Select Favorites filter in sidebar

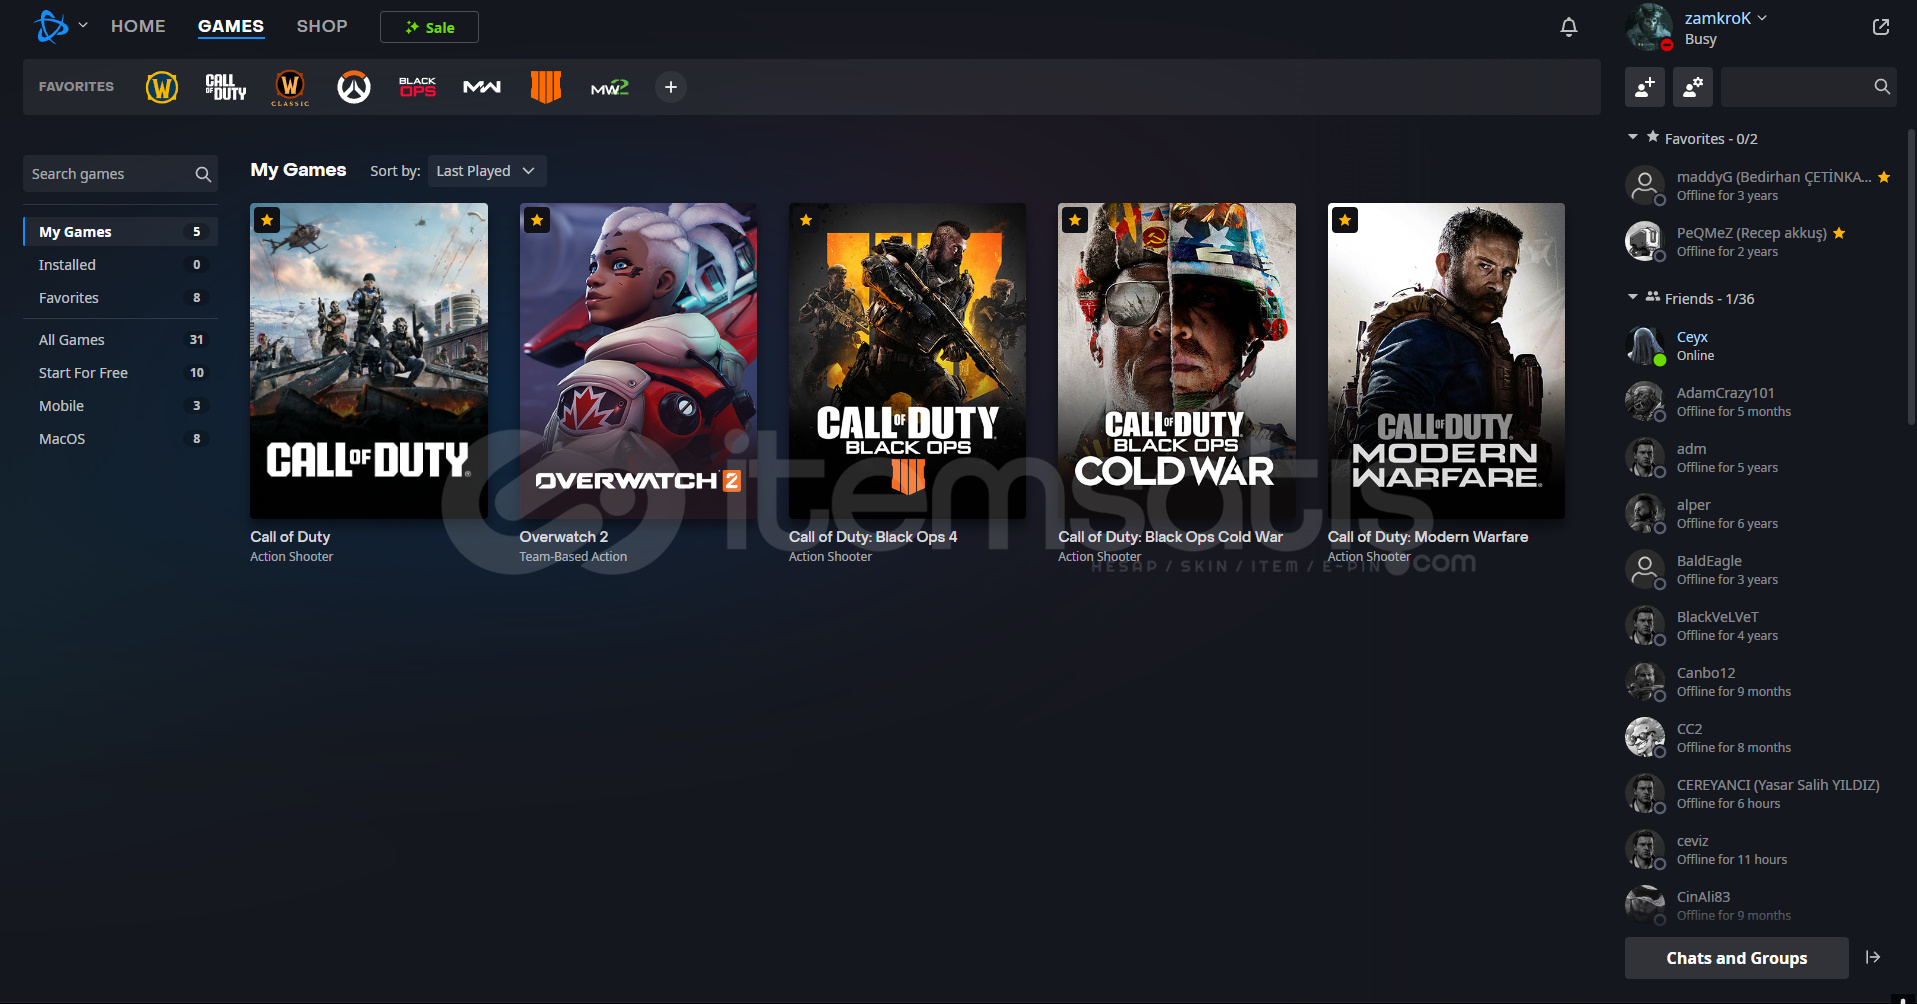coord(120,298)
